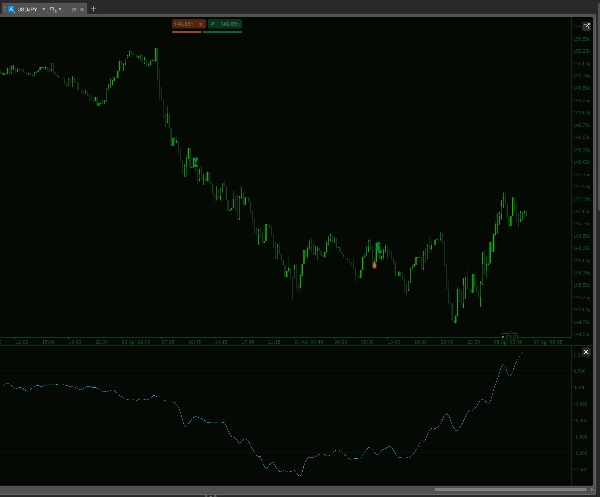Open the symbol dropdown arrow next to USDJPY

[44, 9]
